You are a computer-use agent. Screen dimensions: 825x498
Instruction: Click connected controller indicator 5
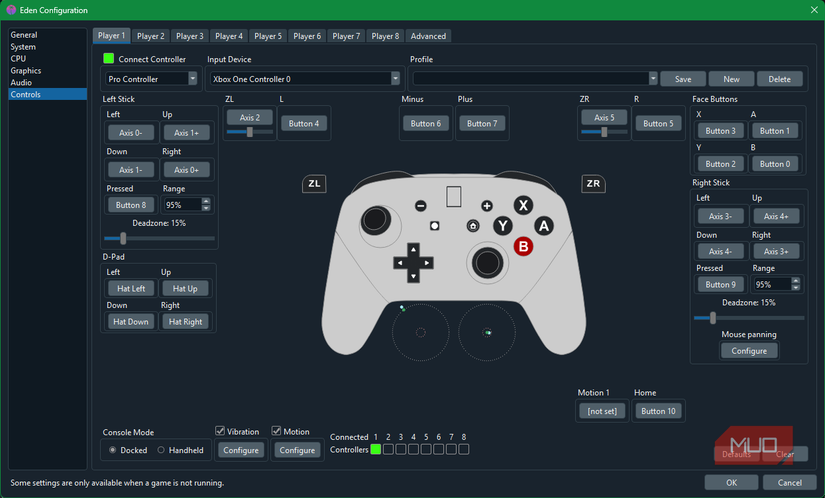point(426,449)
